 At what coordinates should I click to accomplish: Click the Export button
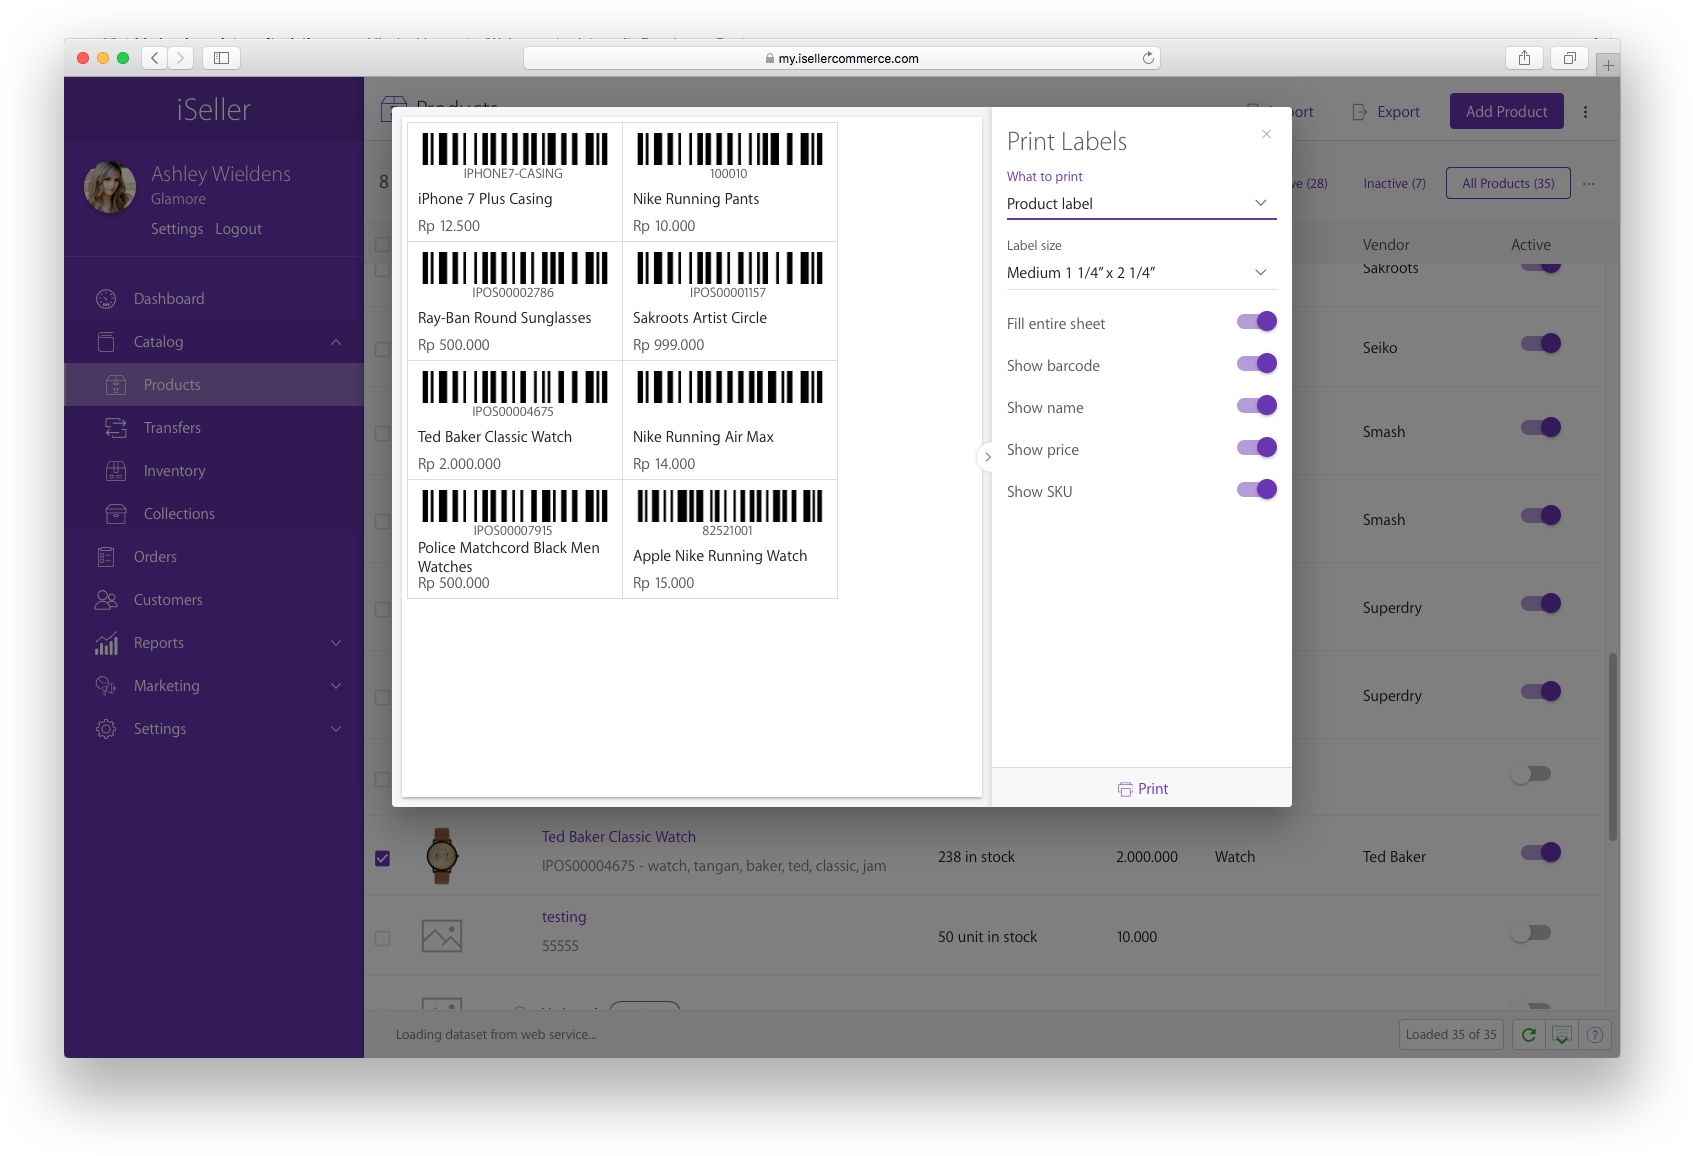pos(1386,112)
